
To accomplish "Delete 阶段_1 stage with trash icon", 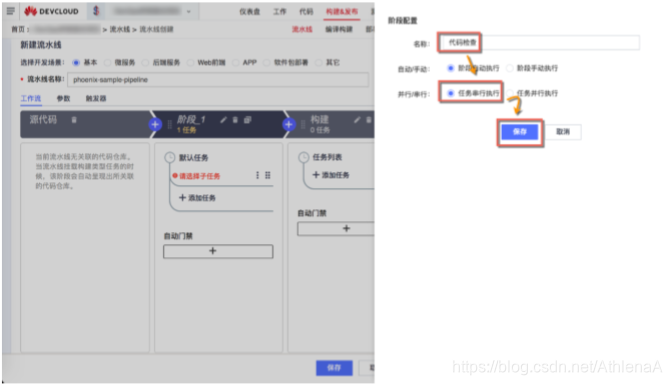I will coord(235,120).
